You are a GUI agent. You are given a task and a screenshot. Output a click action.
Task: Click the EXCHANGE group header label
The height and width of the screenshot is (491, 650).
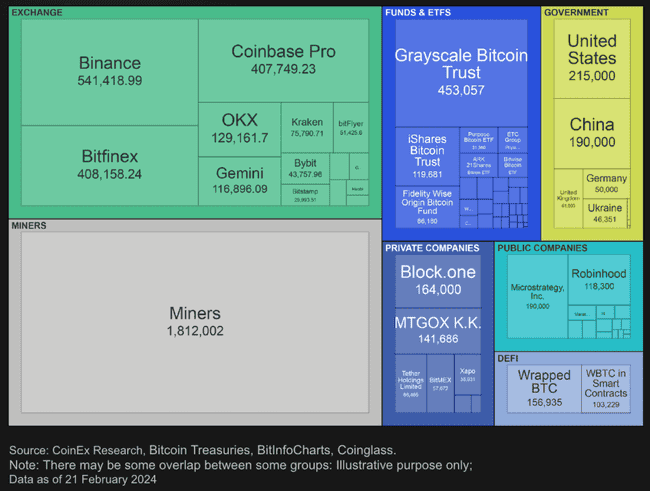click(x=37, y=12)
